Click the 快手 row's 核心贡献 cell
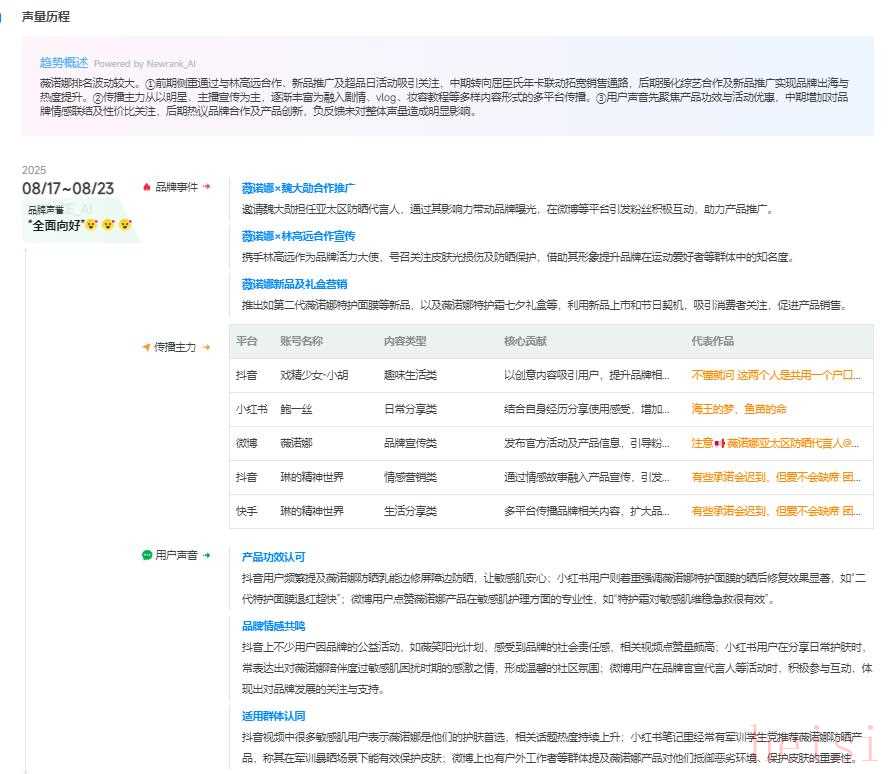895x774 pixels. pyautogui.click(x=587, y=511)
